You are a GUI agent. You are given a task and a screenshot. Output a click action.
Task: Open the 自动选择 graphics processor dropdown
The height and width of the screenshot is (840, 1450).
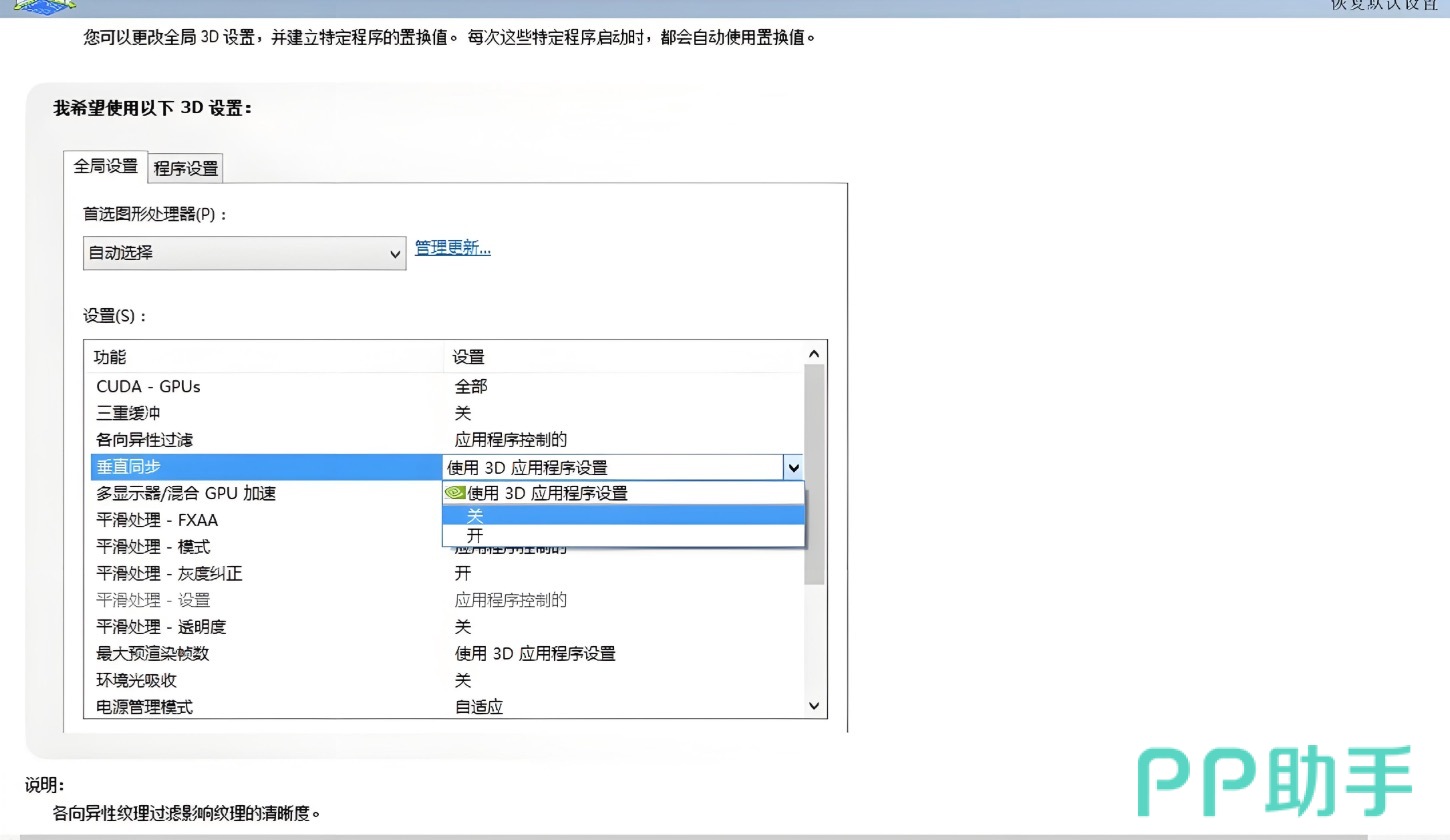coord(244,253)
